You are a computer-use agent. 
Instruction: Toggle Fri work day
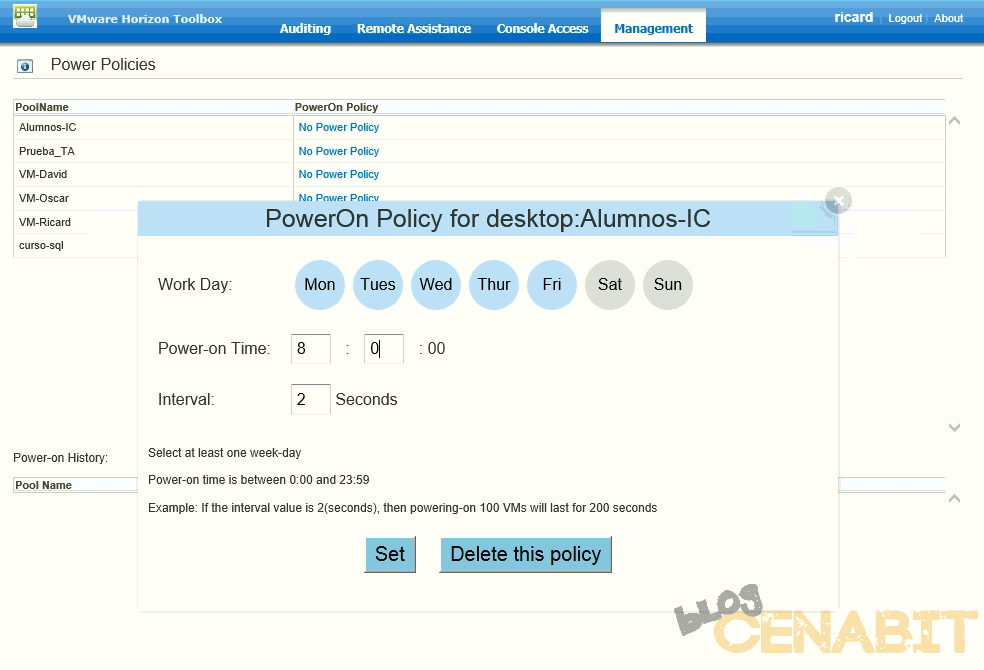click(x=552, y=285)
